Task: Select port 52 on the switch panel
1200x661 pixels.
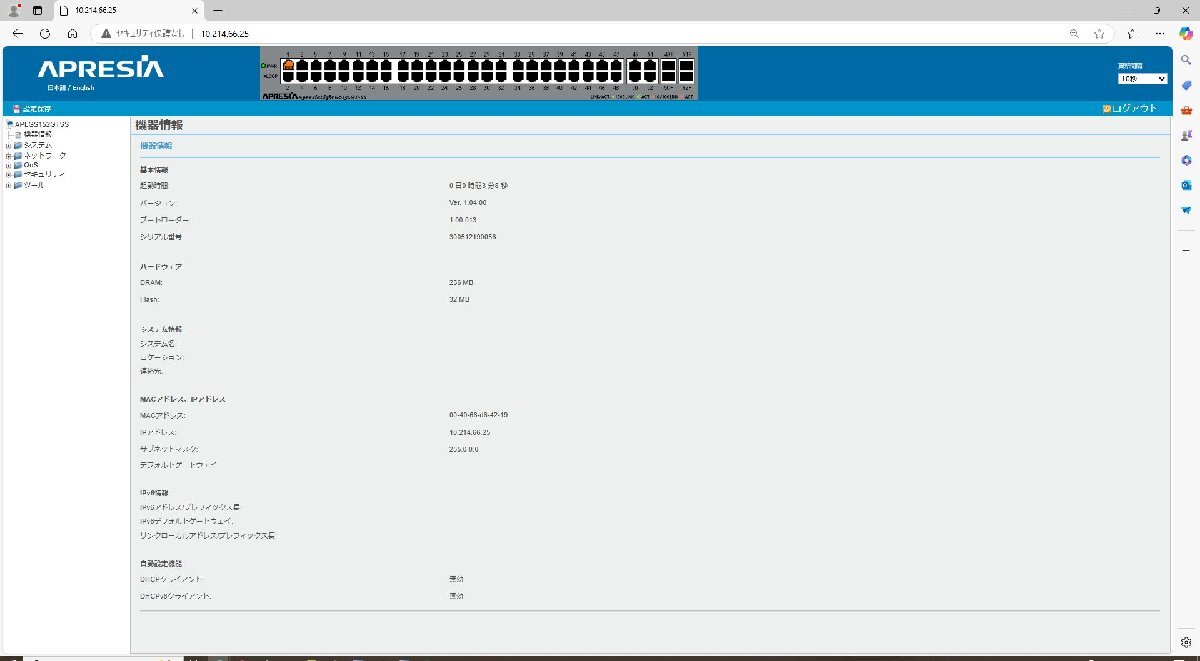Action: coord(651,76)
